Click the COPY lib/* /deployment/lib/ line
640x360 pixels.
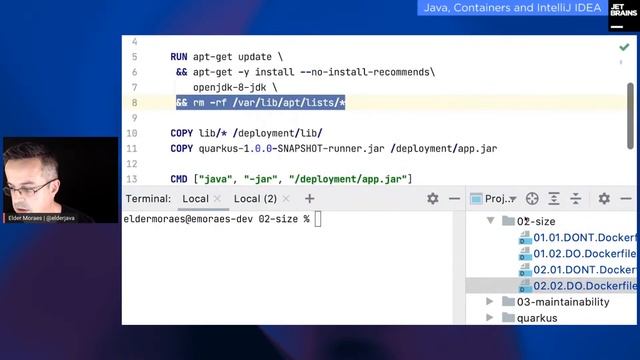pos(246,133)
